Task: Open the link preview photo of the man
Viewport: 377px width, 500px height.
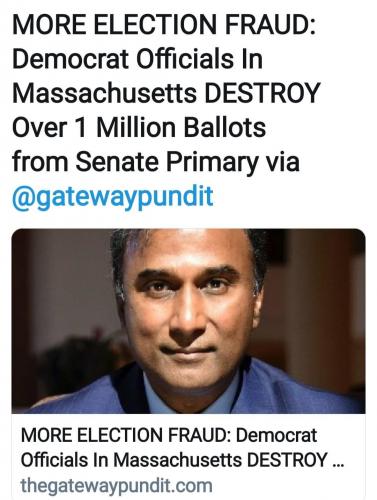Action: coord(188,321)
